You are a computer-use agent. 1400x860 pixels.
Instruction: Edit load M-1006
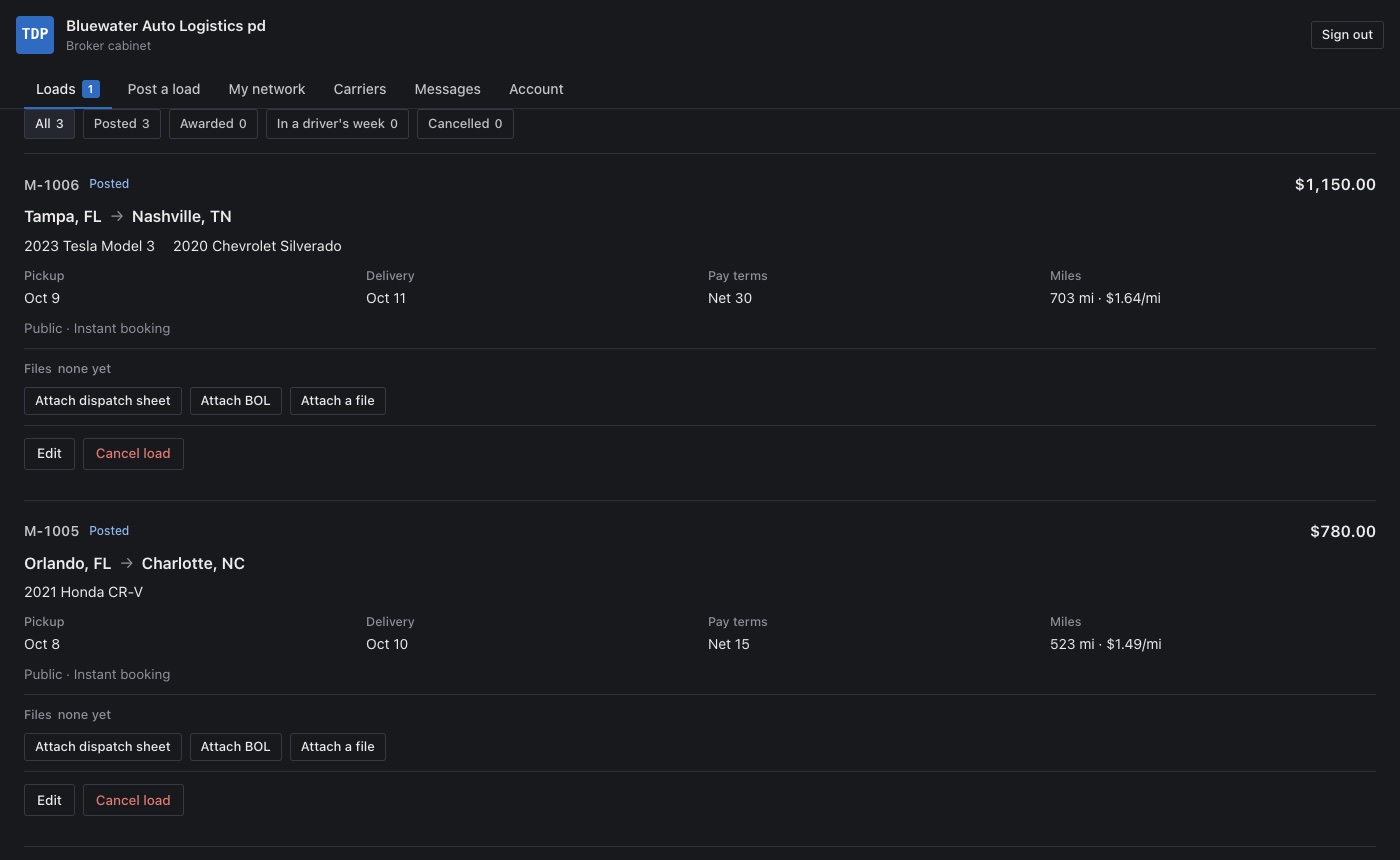click(49, 454)
